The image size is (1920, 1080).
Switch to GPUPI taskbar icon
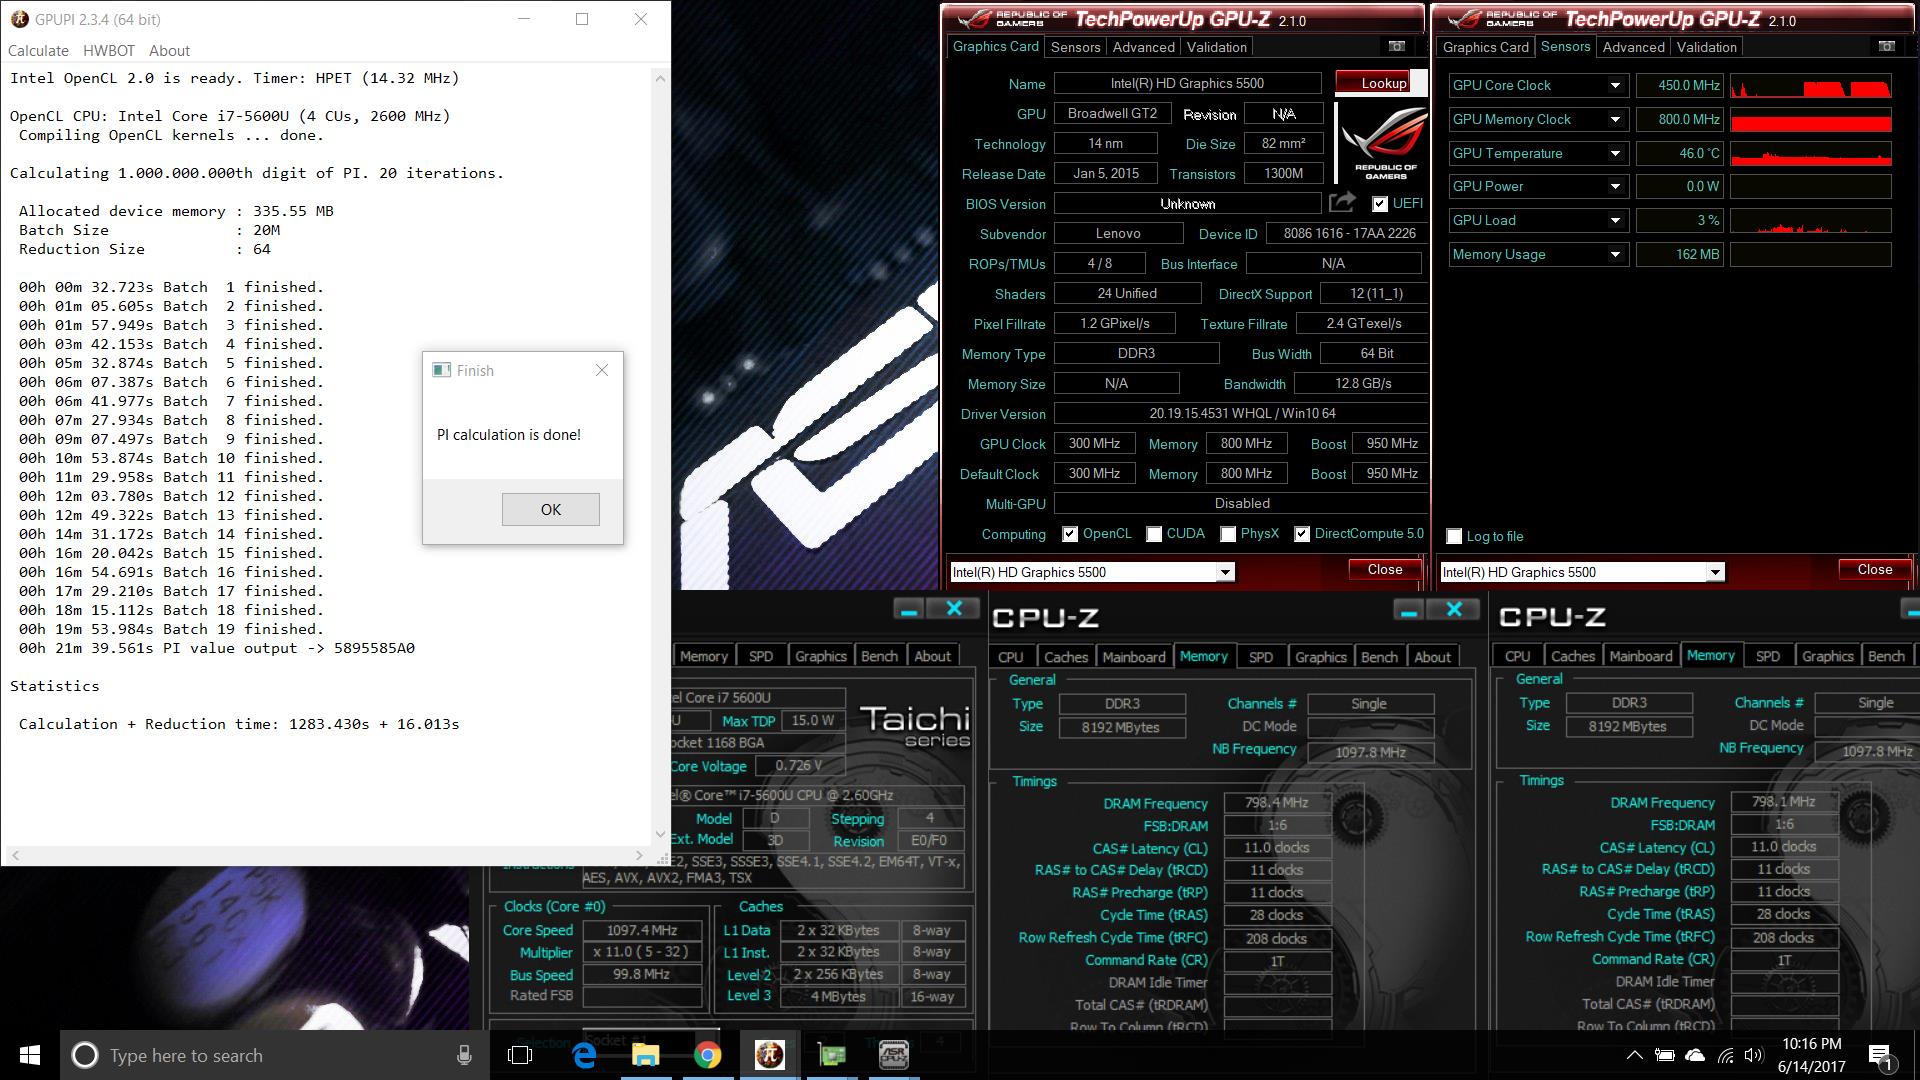(769, 1055)
